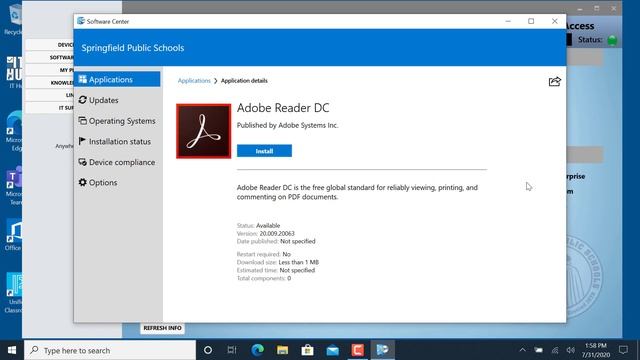
Task: Open File Explorer from the taskbar
Action: pos(282,350)
